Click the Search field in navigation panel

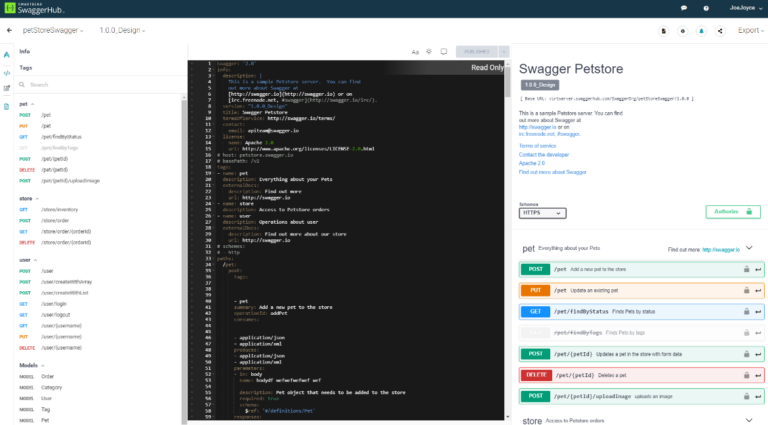click(x=100, y=85)
